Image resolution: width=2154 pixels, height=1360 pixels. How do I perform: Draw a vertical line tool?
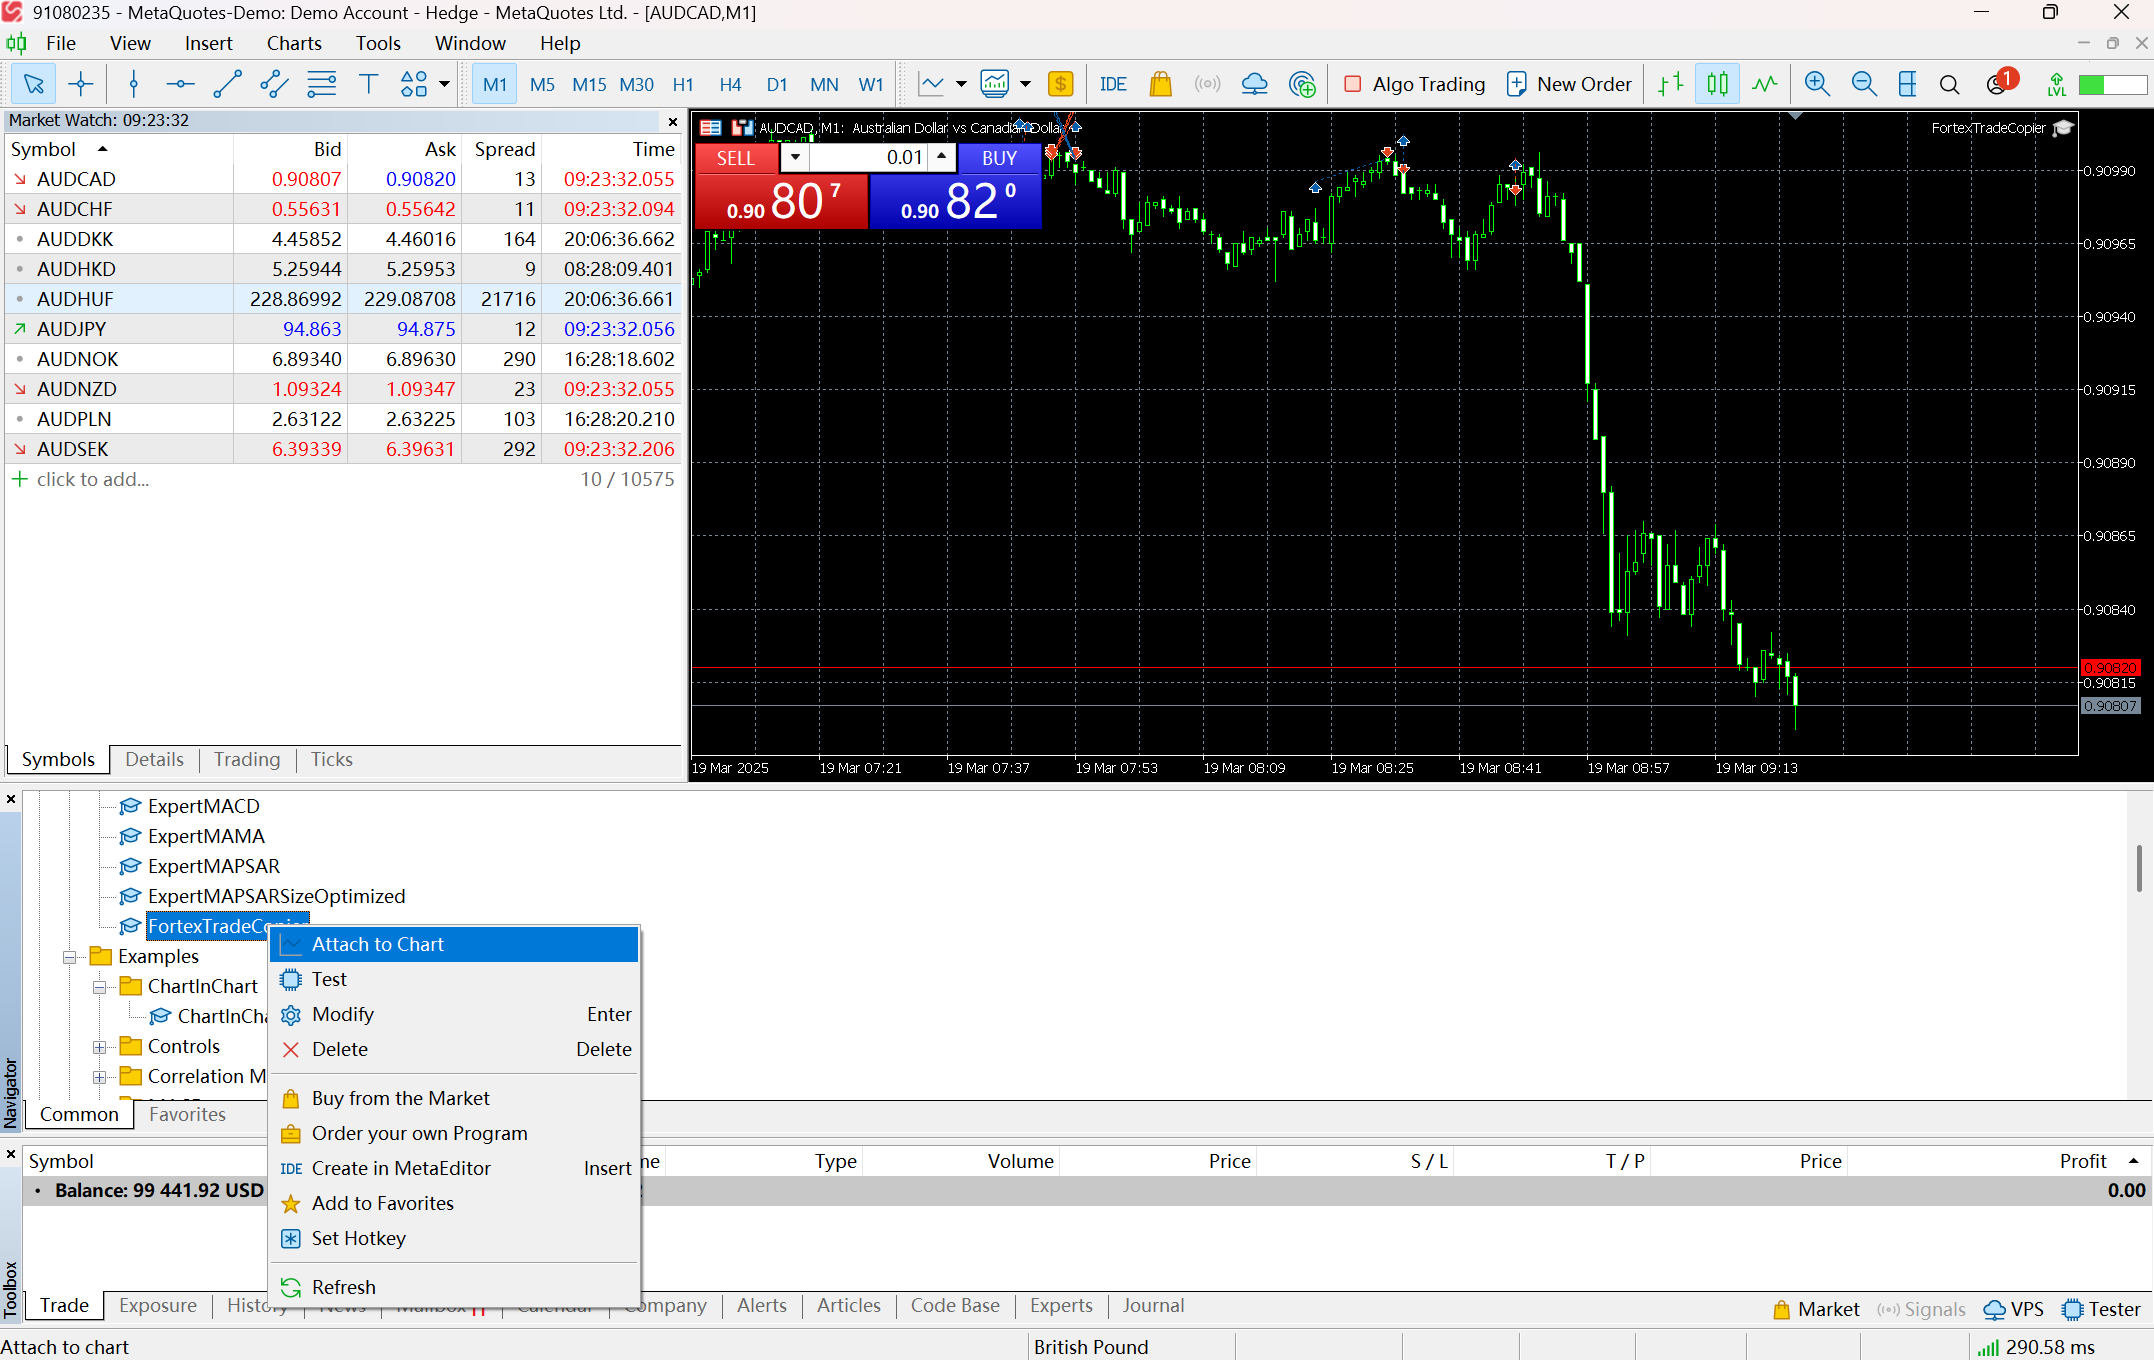click(x=133, y=84)
